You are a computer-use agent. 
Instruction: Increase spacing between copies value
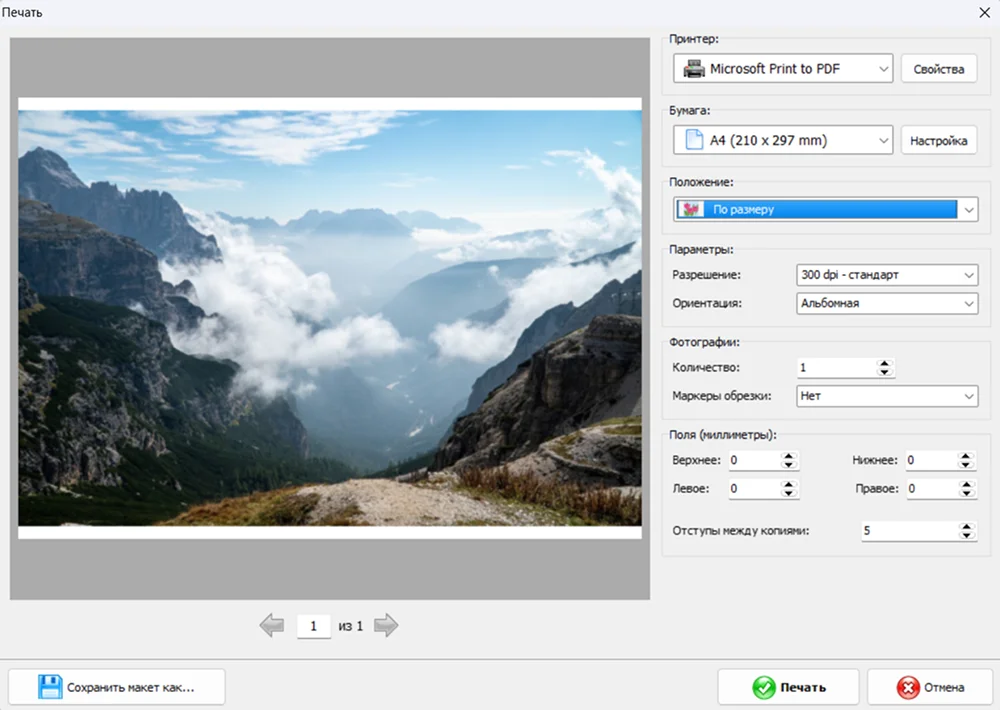point(966,526)
